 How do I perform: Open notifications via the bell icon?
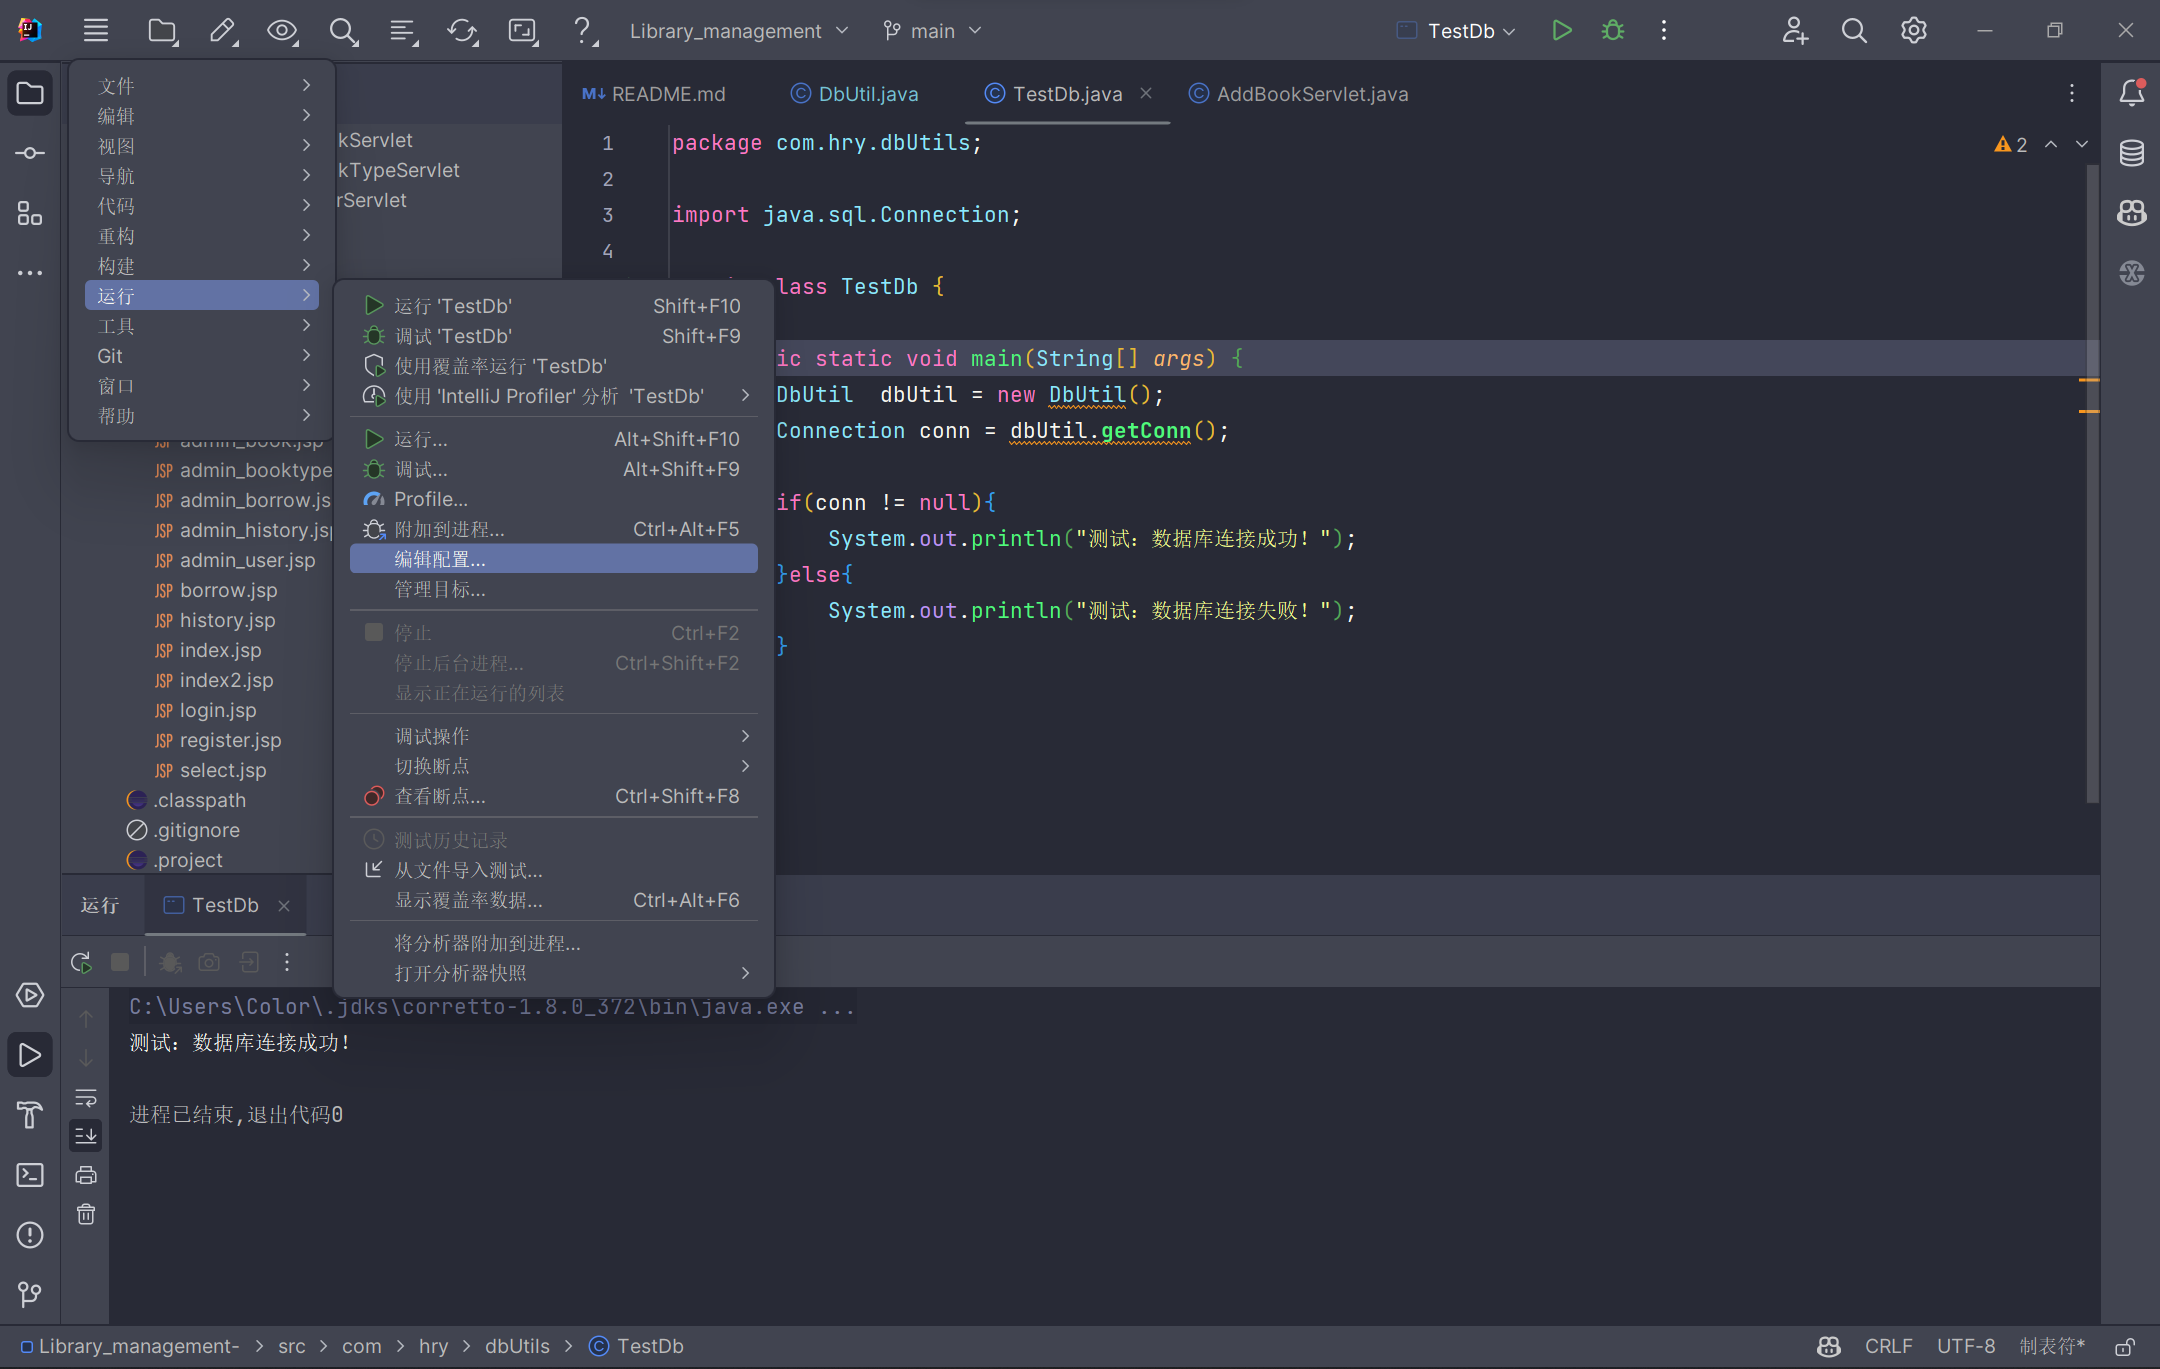click(x=2131, y=92)
